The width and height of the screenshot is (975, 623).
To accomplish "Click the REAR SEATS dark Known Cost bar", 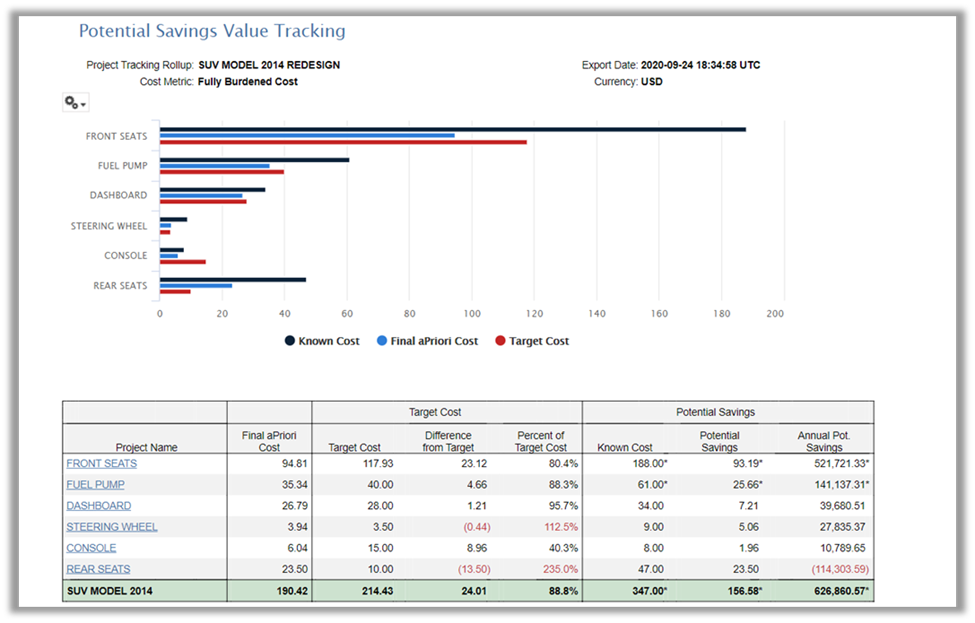I will click(x=232, y=280).
